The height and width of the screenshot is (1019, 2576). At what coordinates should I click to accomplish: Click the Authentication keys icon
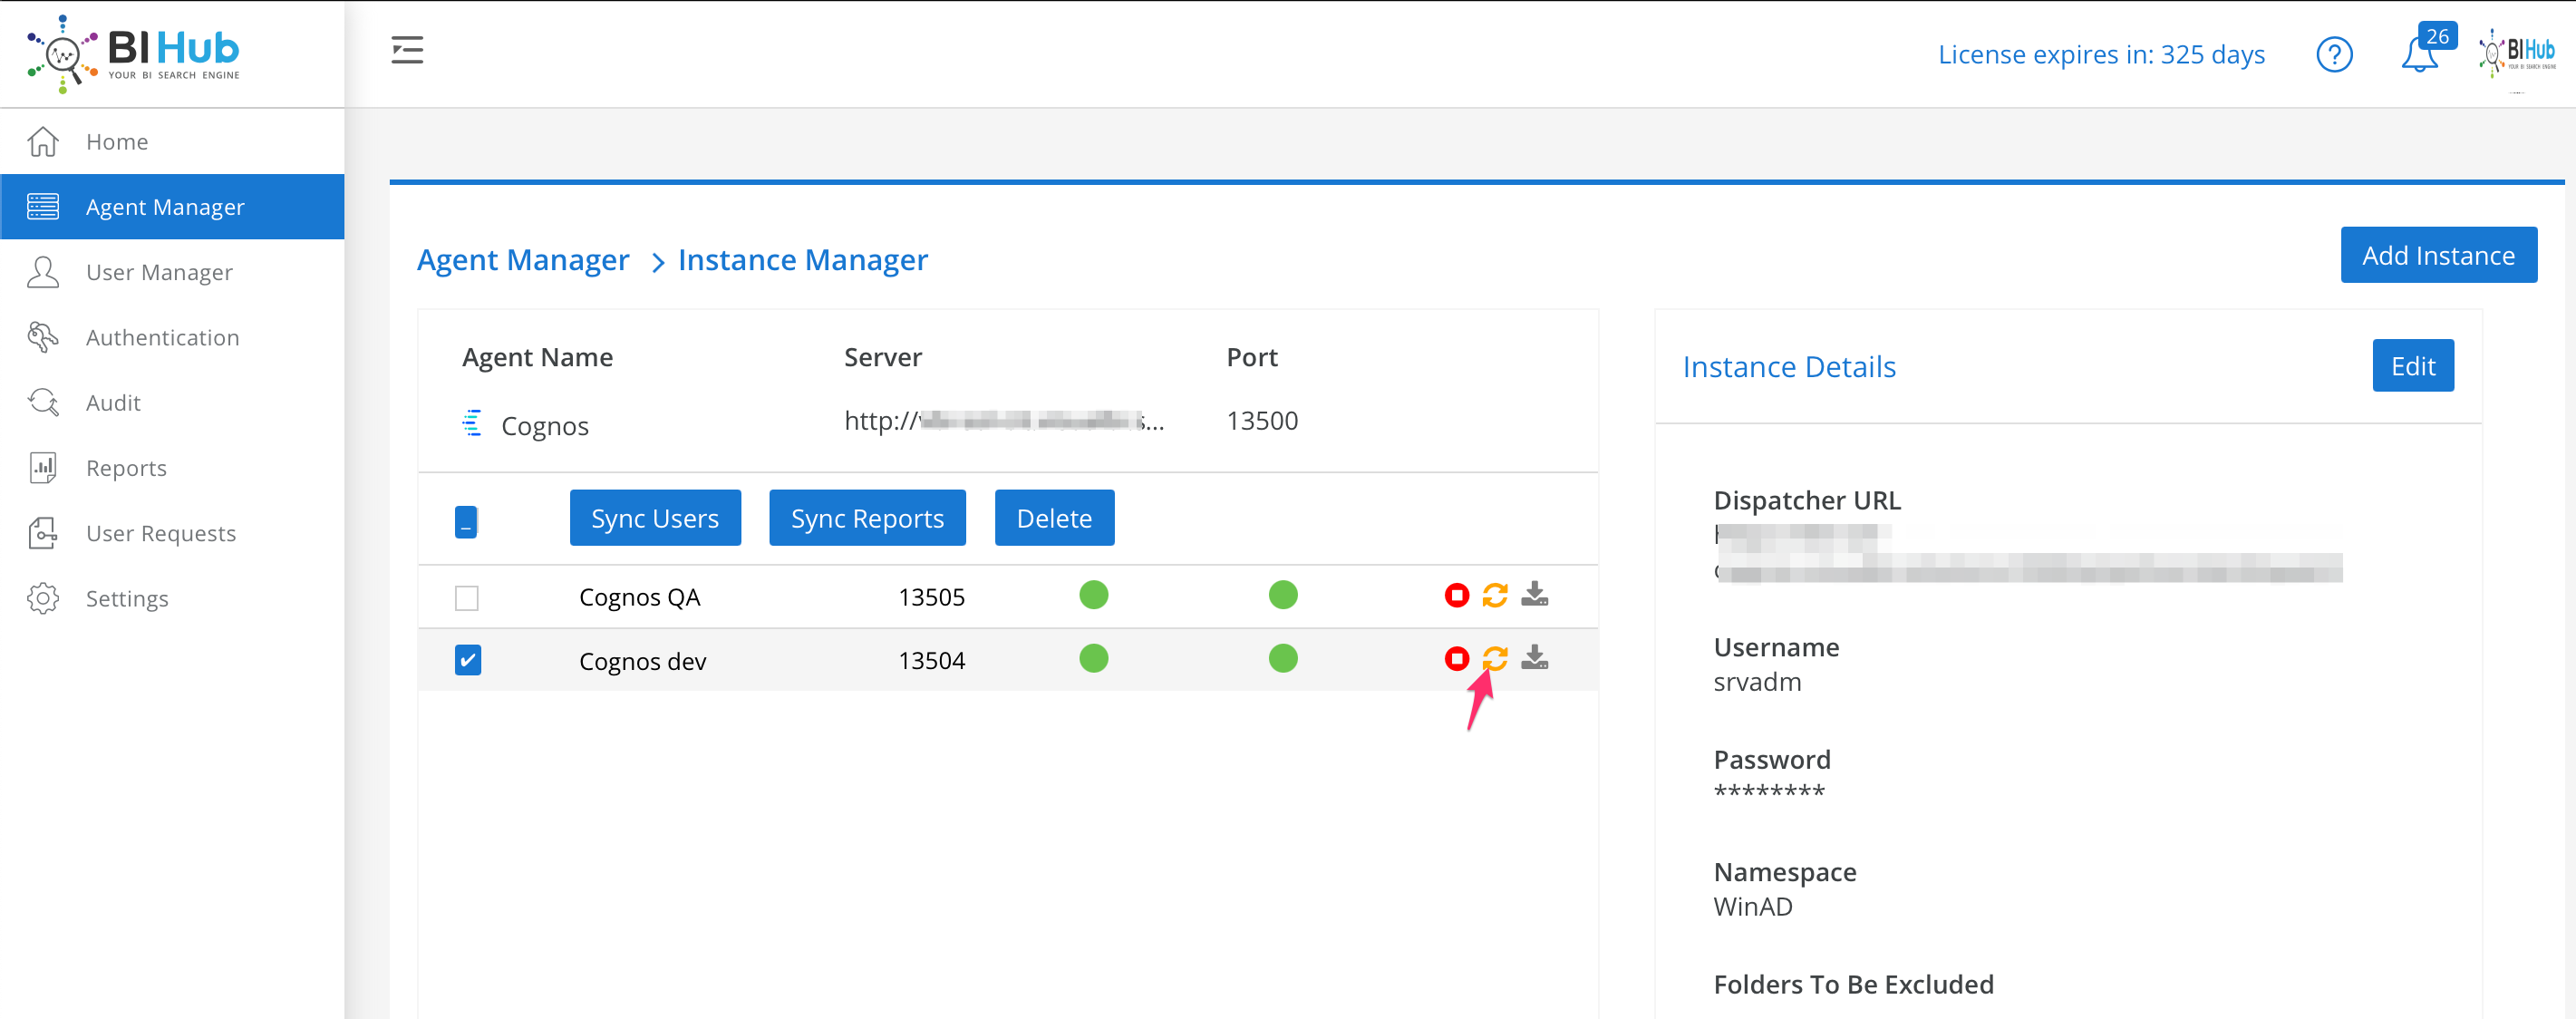point(43,337)
